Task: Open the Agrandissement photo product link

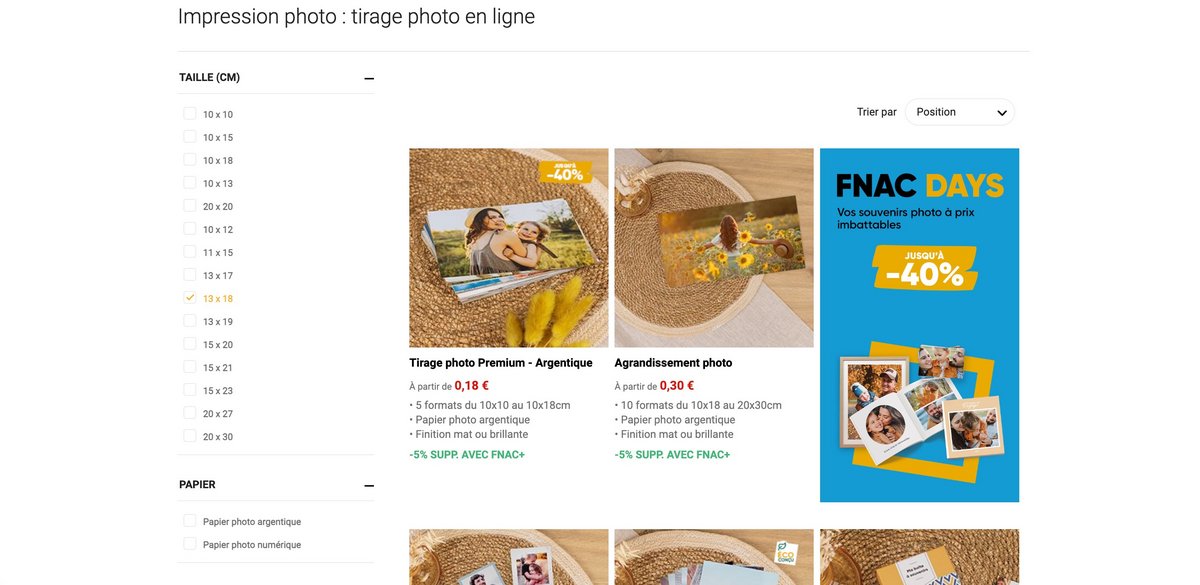Action: pos(673,363)
